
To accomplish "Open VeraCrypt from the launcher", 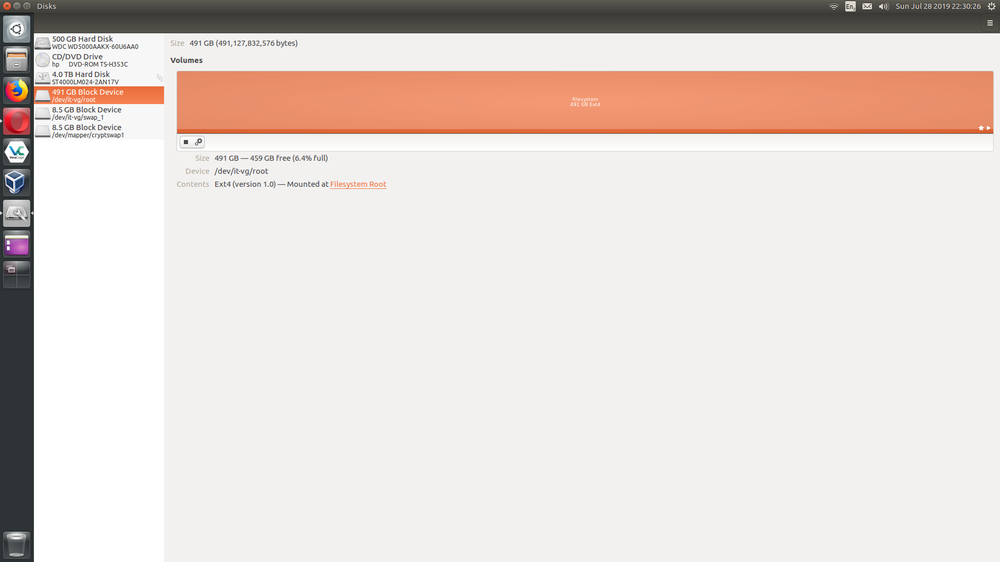I will [x=17, y=152].
